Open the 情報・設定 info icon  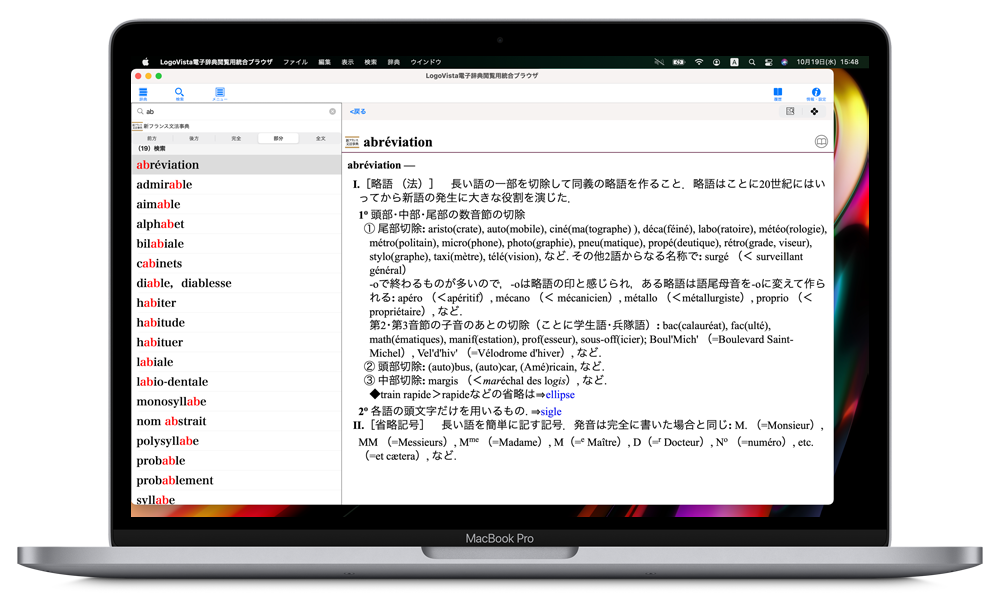click(x=816, y=94)
